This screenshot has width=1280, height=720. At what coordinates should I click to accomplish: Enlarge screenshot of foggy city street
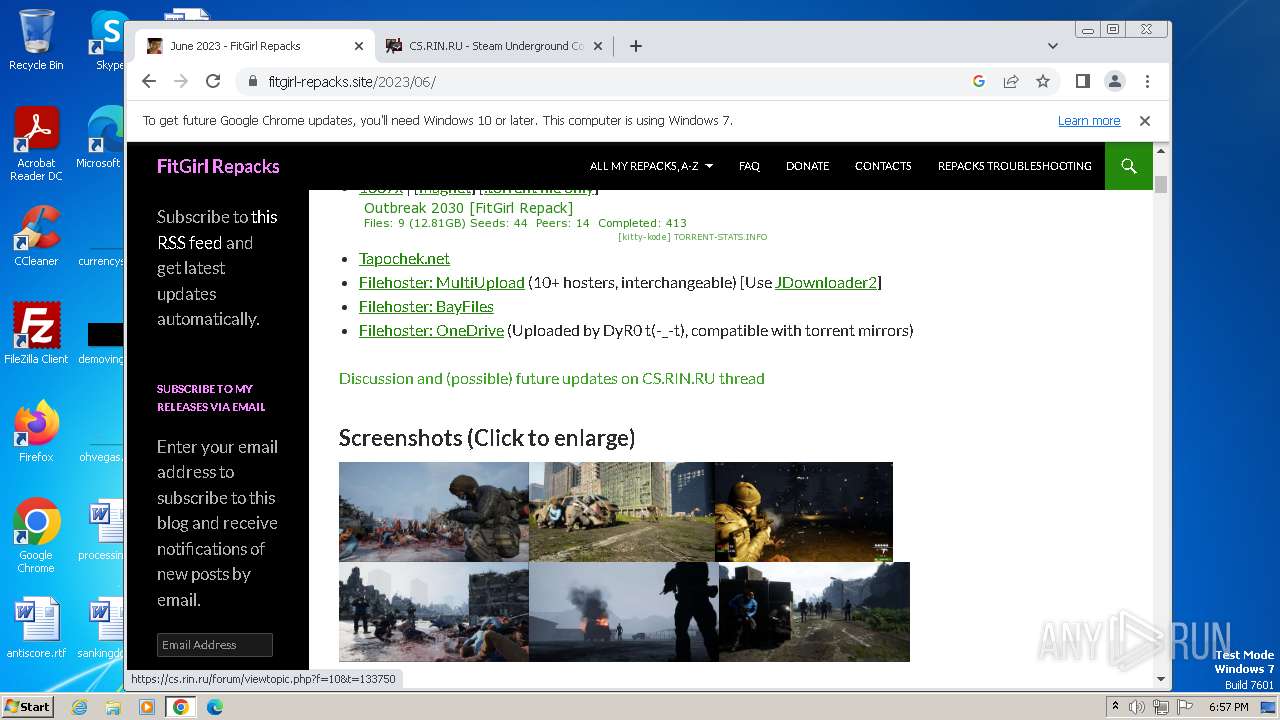pos(434,611)
